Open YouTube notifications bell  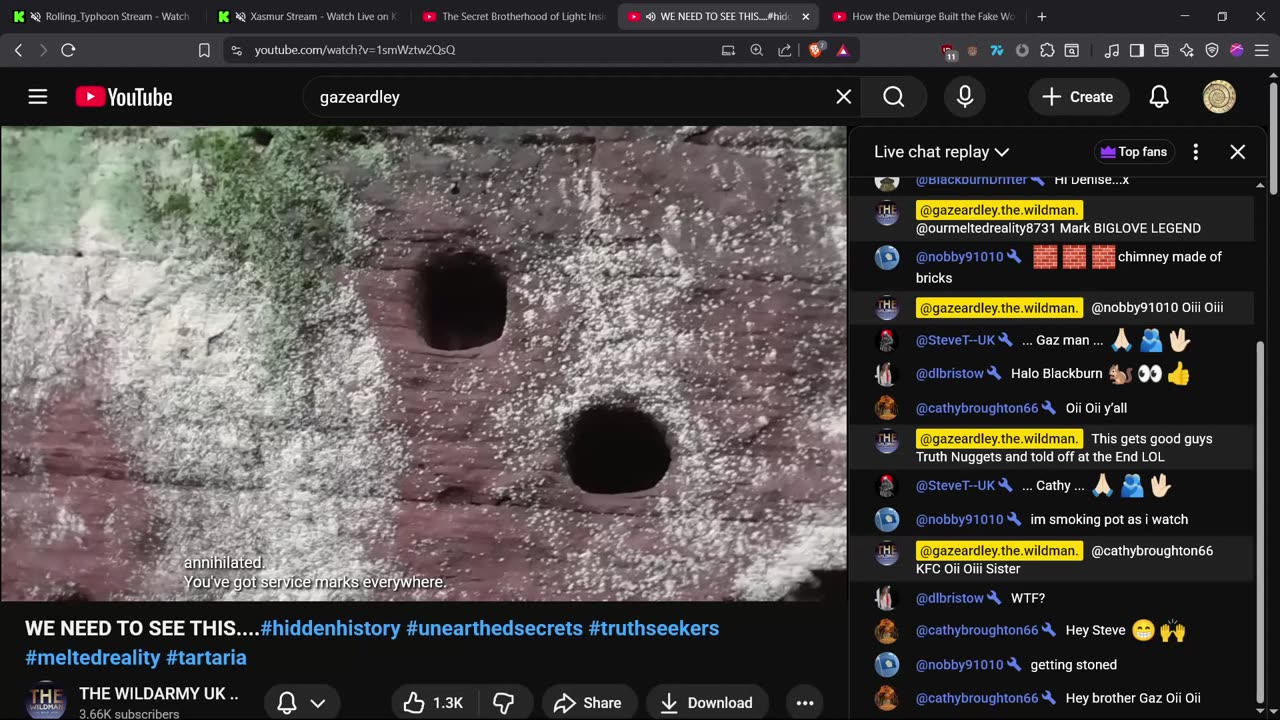pos(1159,97)
